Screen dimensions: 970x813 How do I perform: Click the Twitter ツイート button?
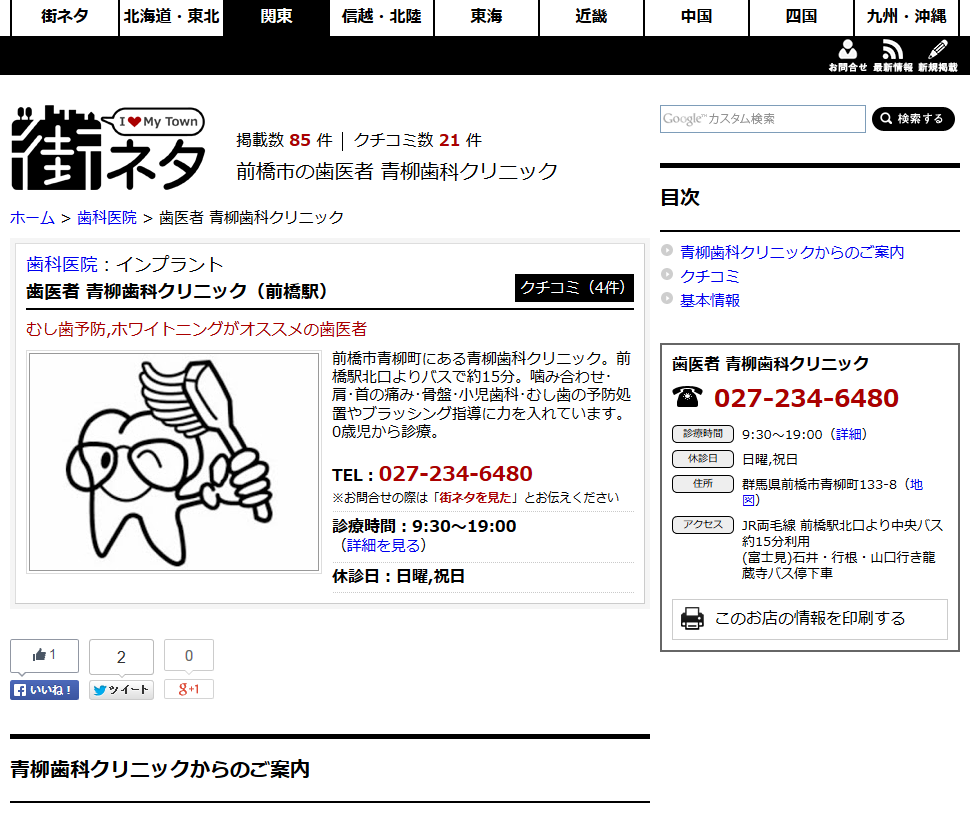pyautogui.click(x=121, y=690)
